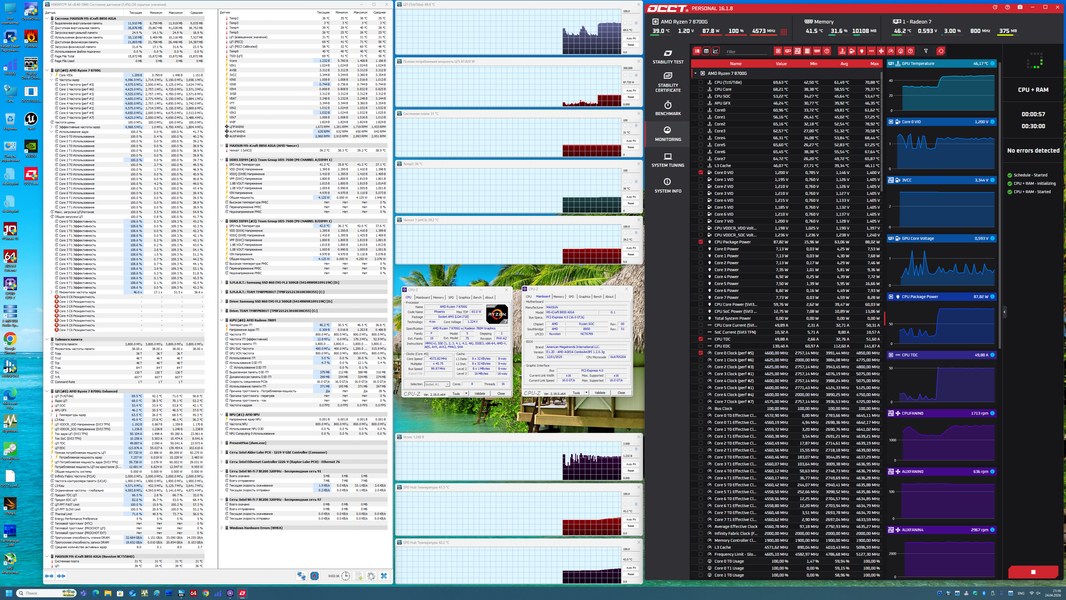1066x600 pixels.
Task: Switch OCCT monitoring to graph view icon
Action: point(716,51)
